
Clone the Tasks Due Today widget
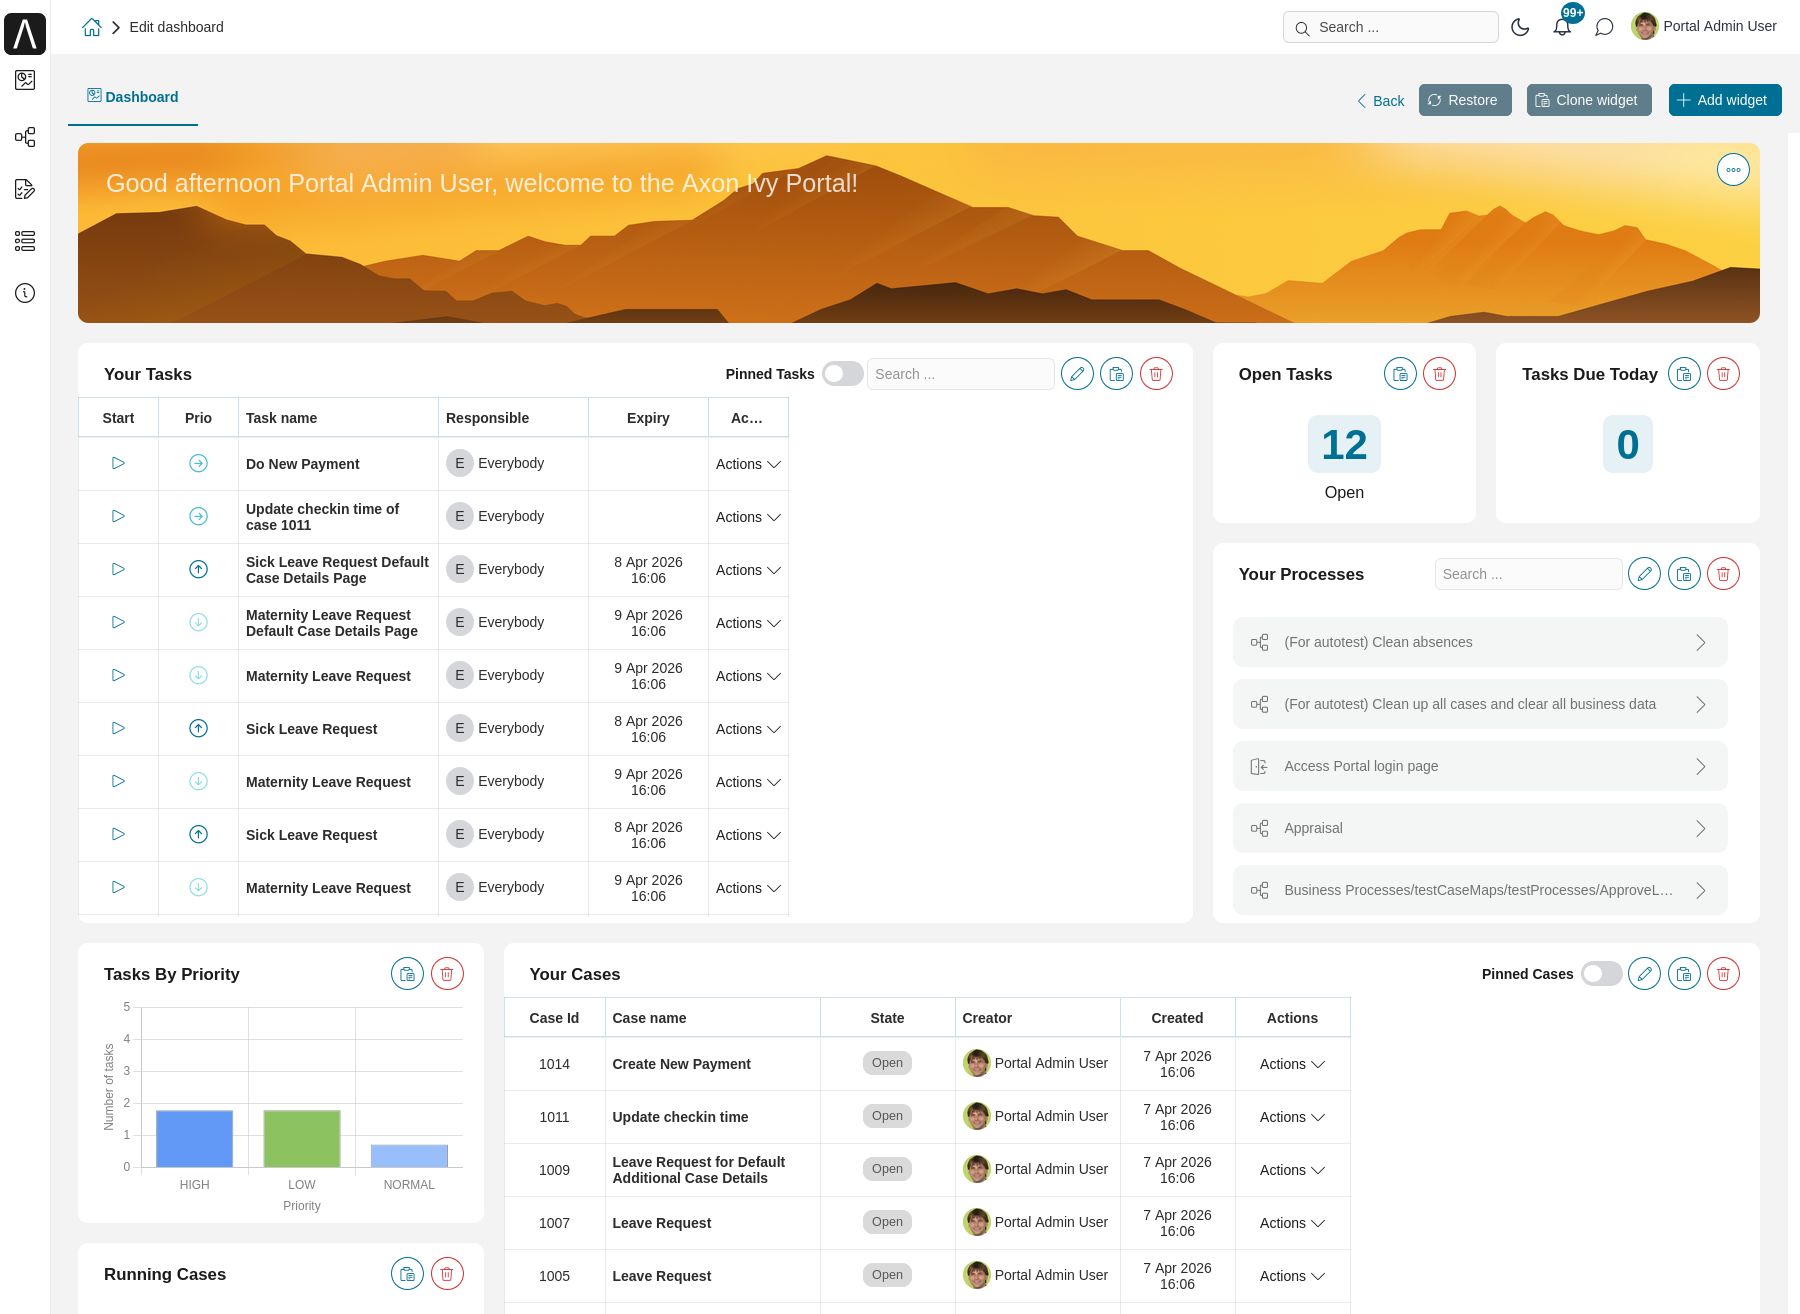[x=1684, y=374]
